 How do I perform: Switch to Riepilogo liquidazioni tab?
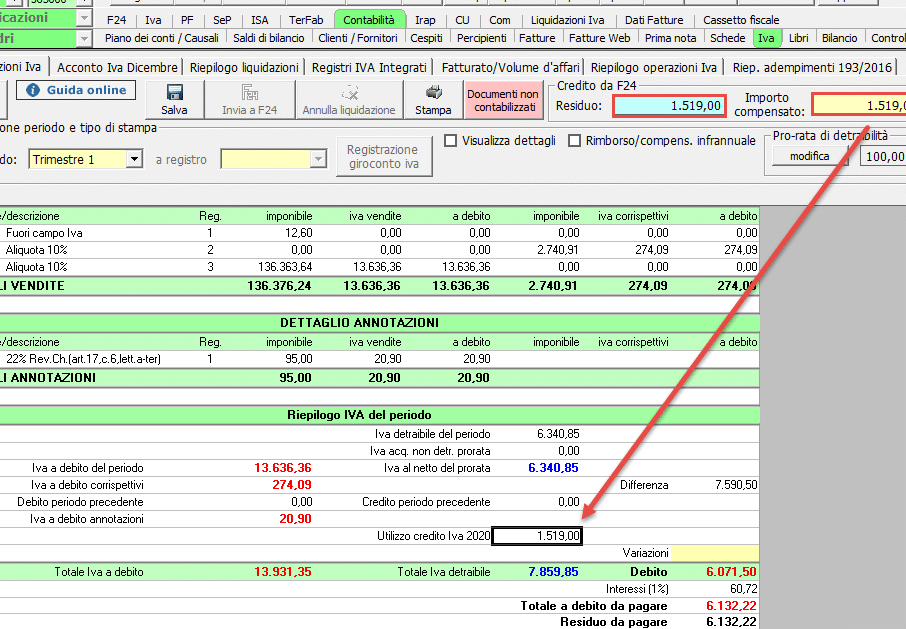pos(244,68)
